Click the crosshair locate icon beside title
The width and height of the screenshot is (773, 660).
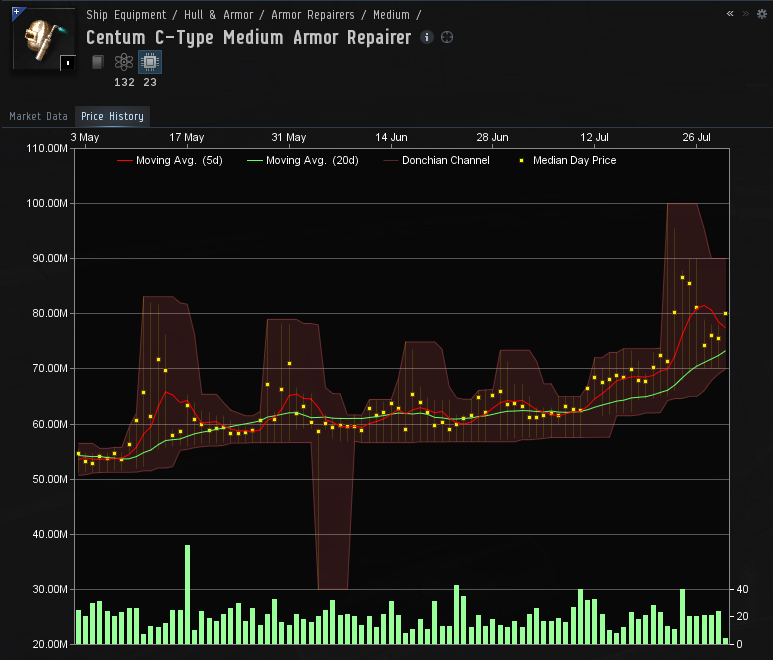447,37
